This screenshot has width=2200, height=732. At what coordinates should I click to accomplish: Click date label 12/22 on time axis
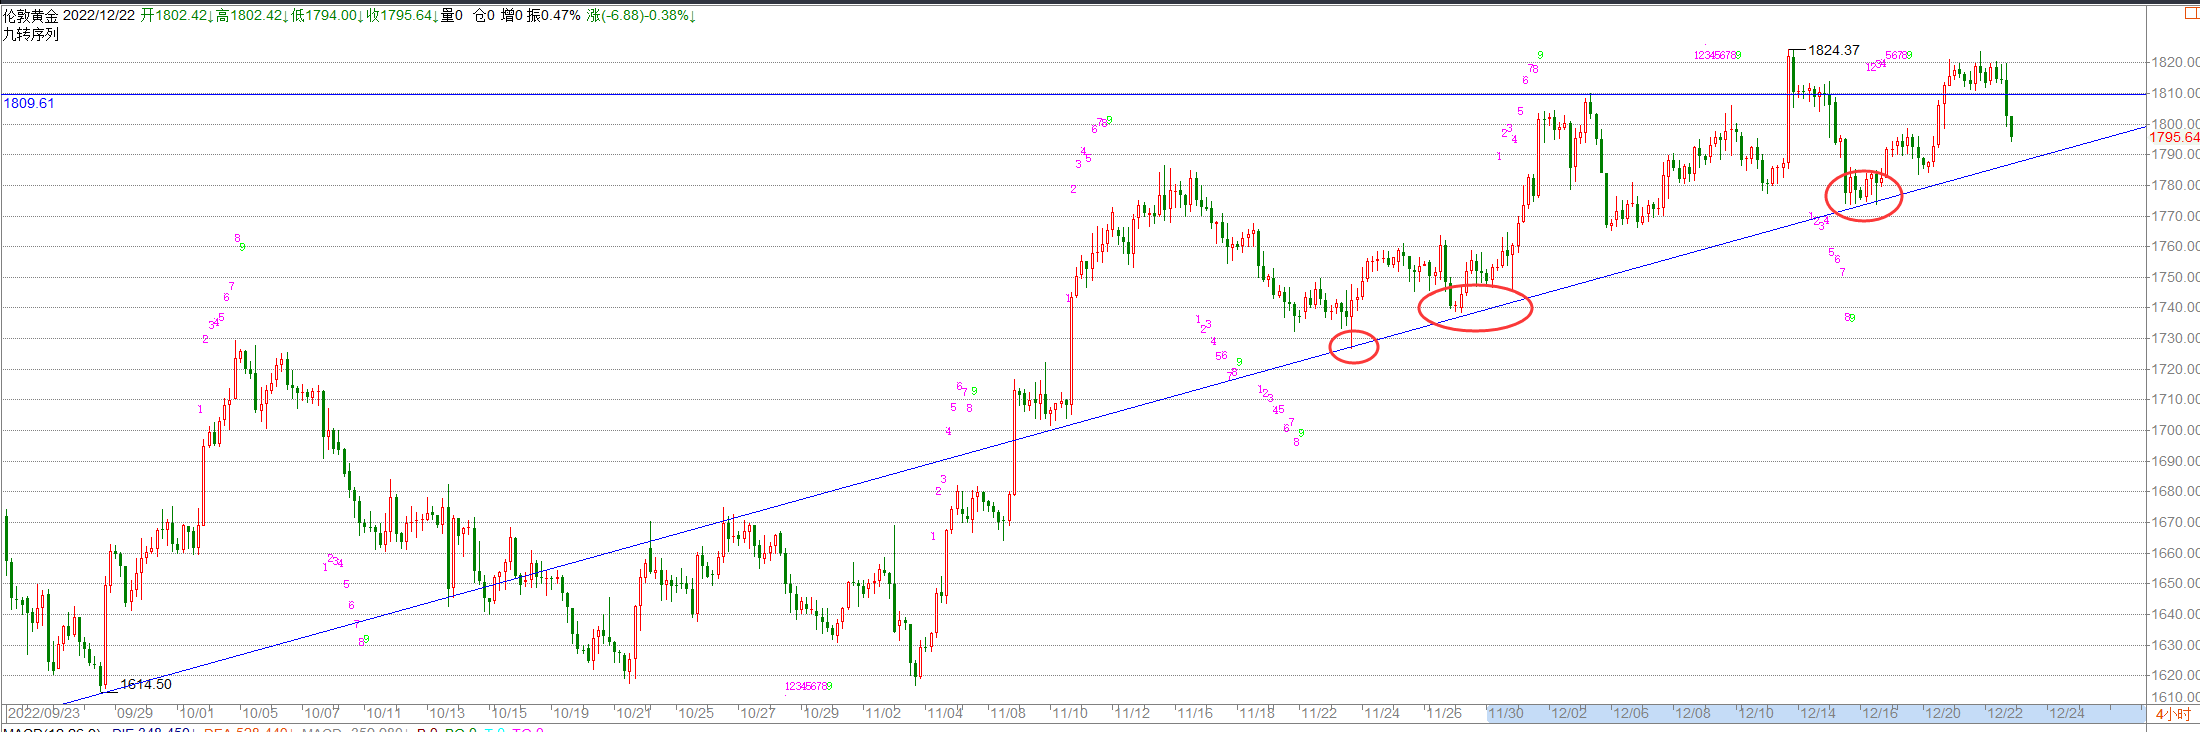coord(2005,713)
